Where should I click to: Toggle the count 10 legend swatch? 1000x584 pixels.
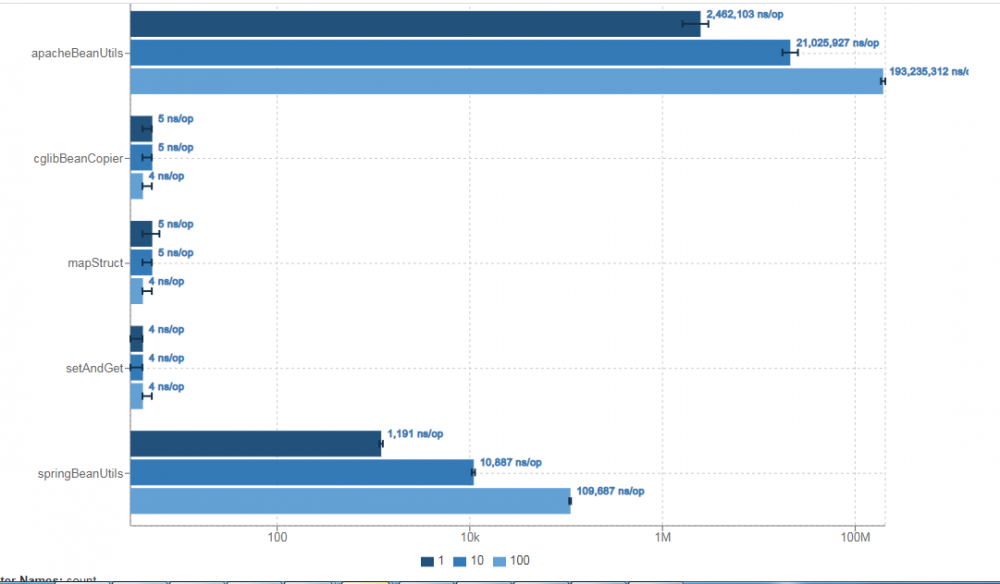click(x=460, y=562)
